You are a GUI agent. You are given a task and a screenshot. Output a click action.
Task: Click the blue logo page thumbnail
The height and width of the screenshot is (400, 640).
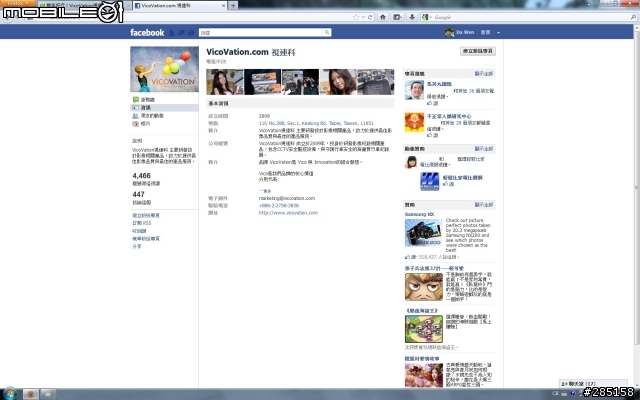pyautogui.click(x=429, y=182)
